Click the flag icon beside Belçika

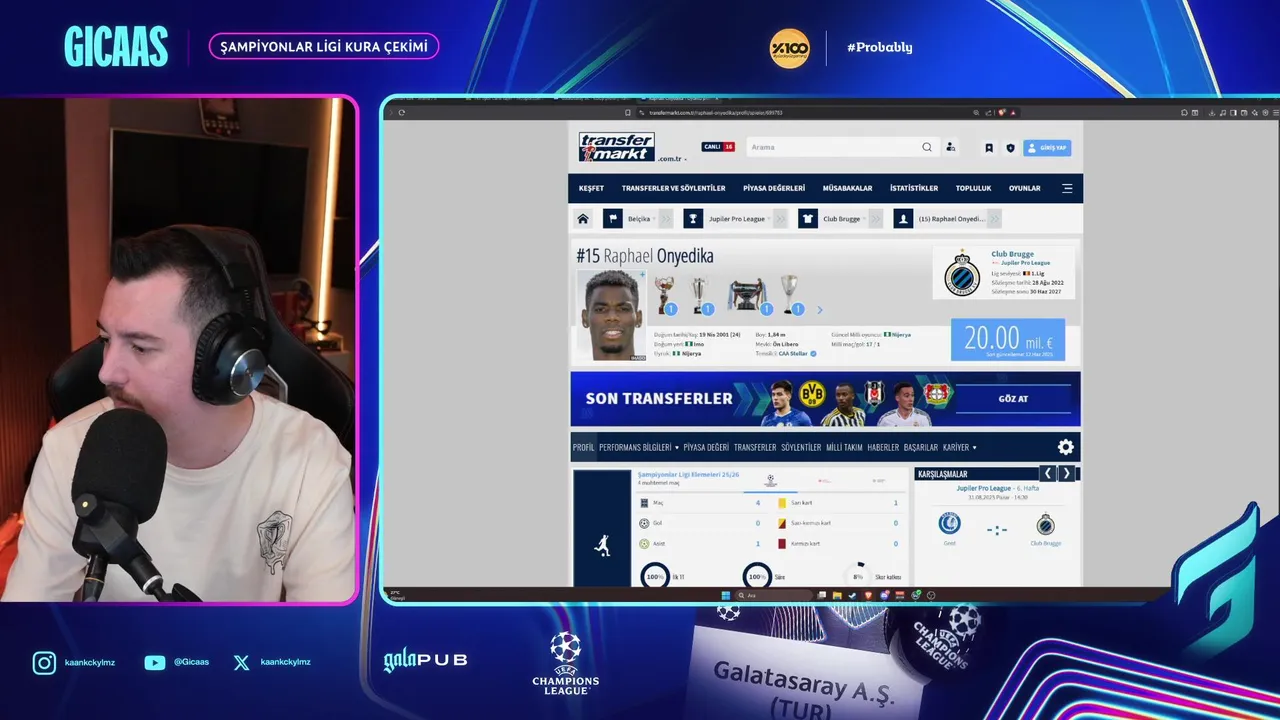coord(613,219)
